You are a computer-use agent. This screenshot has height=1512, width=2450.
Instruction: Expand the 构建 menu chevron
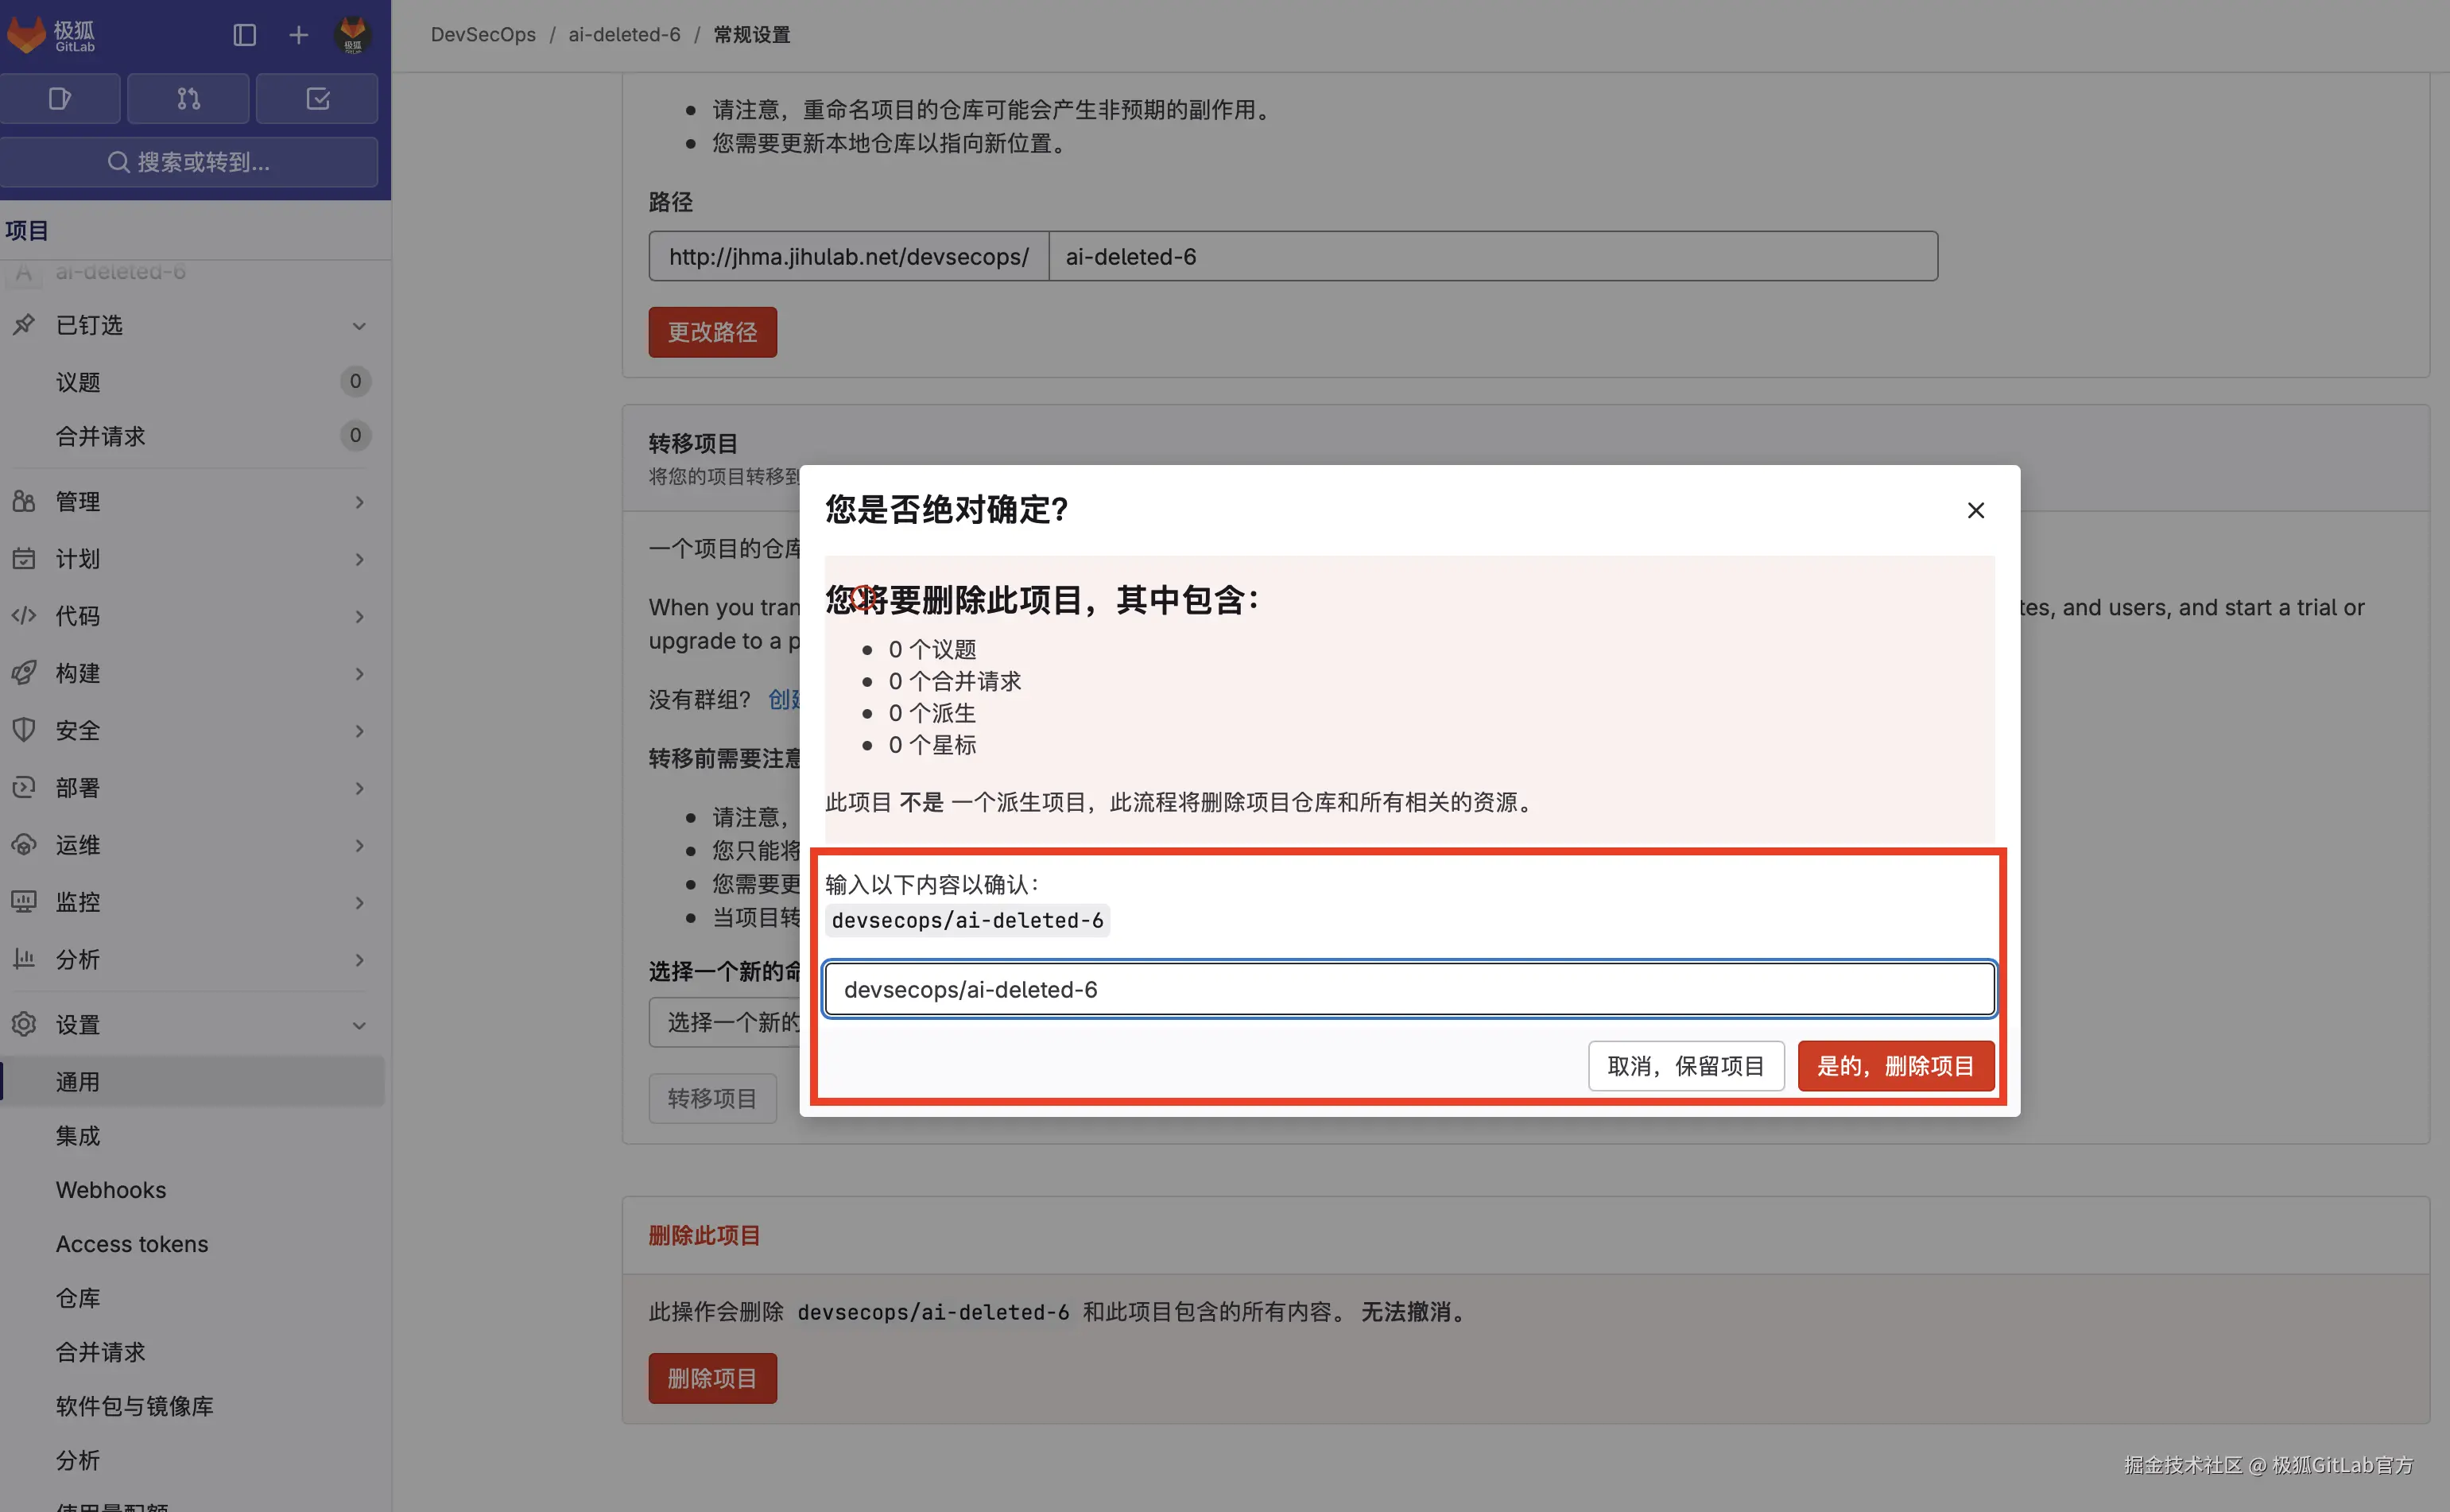(359, 673)
